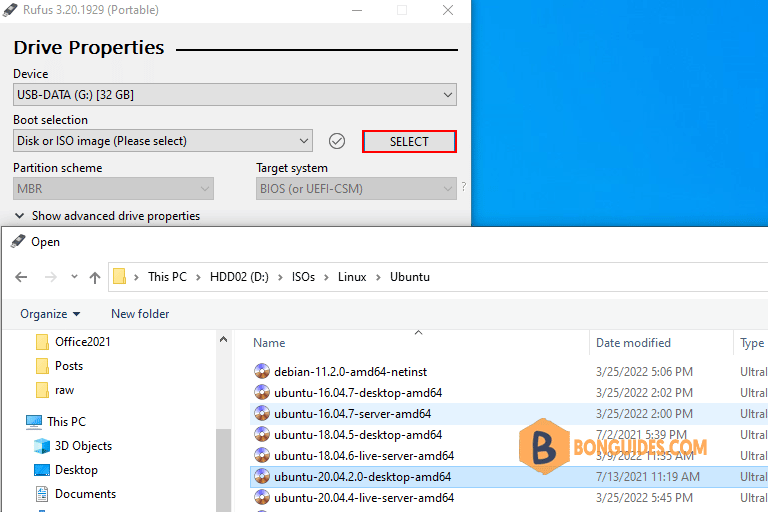Click the ubuntu-18.04.5-desktop-amd64 disc icon
768x512 pixels.
(x=262, y=435)
